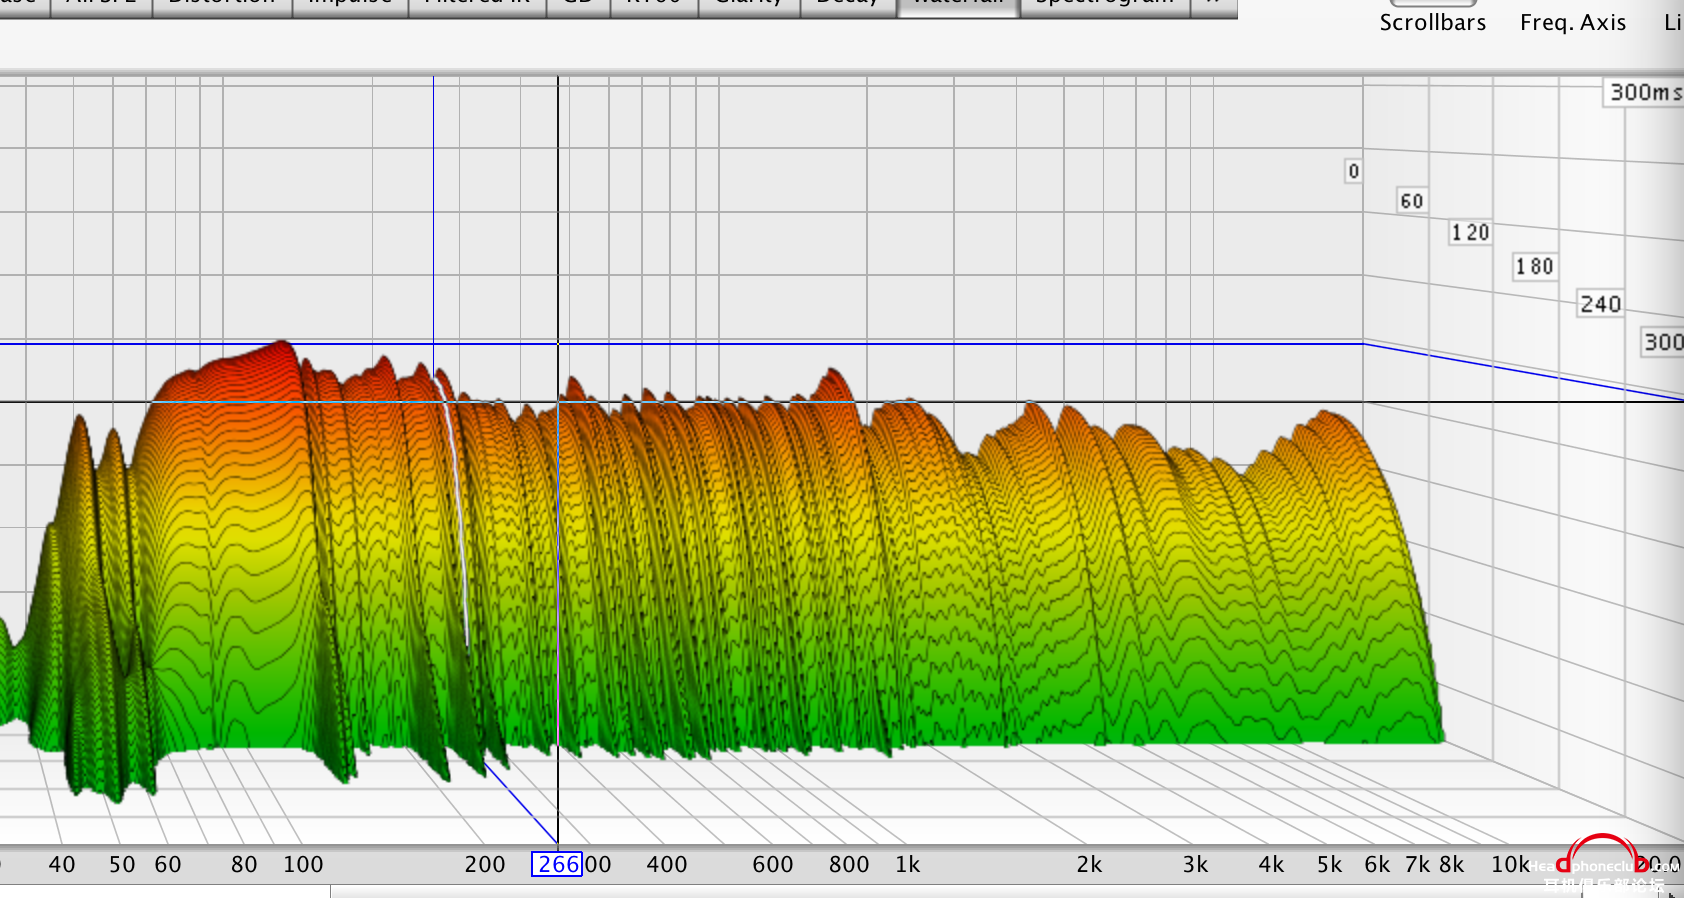Click the 80 Hz frequency axis label

point(244,864)
